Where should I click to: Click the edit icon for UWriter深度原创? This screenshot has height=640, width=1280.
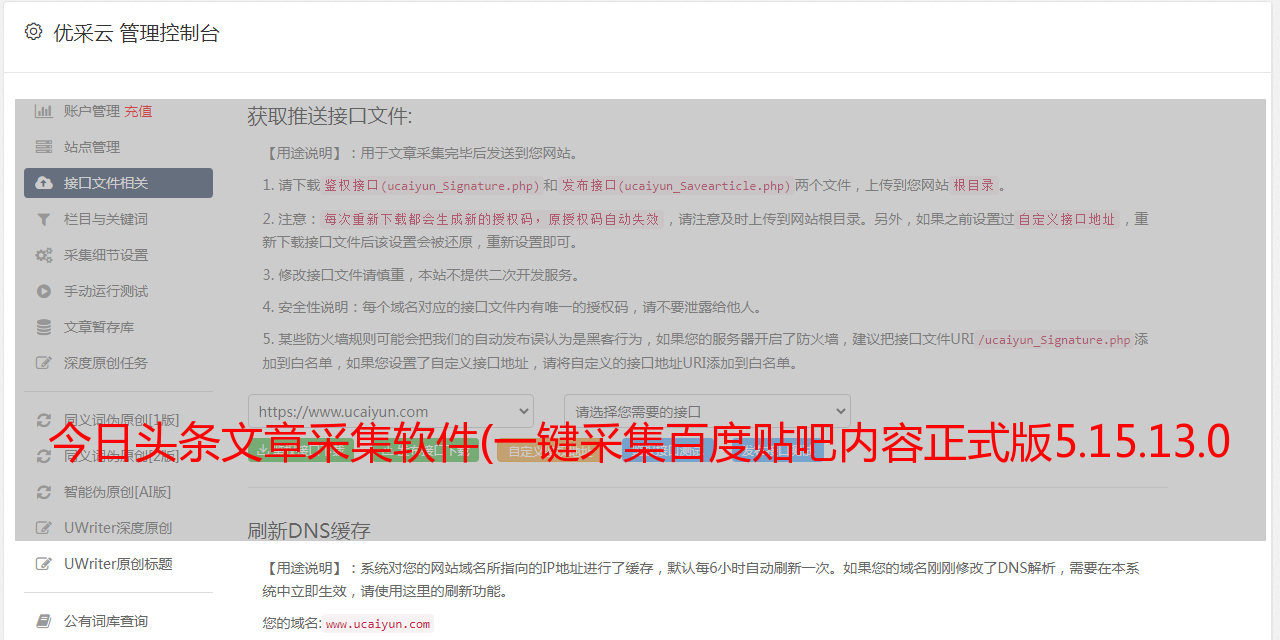tap(44, 528)
